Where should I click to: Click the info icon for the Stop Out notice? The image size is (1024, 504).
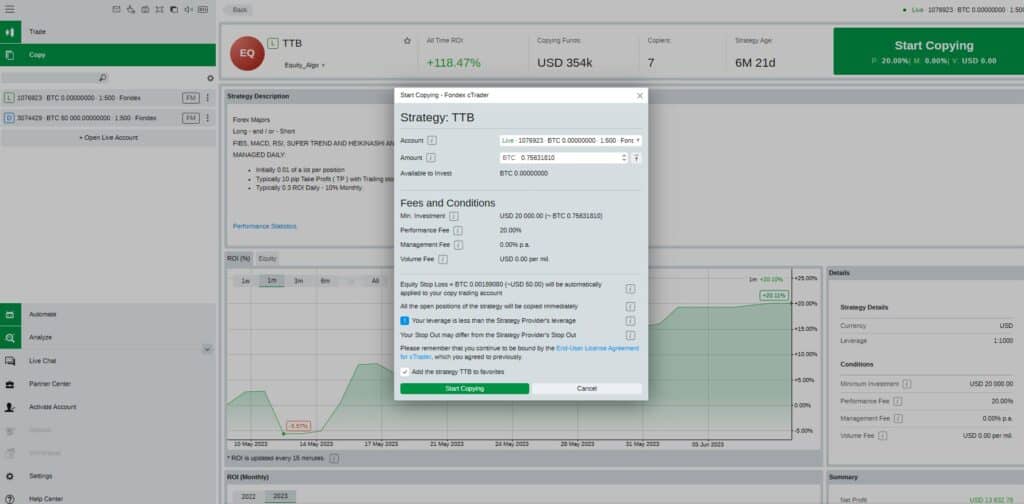(x=630, y=335)
